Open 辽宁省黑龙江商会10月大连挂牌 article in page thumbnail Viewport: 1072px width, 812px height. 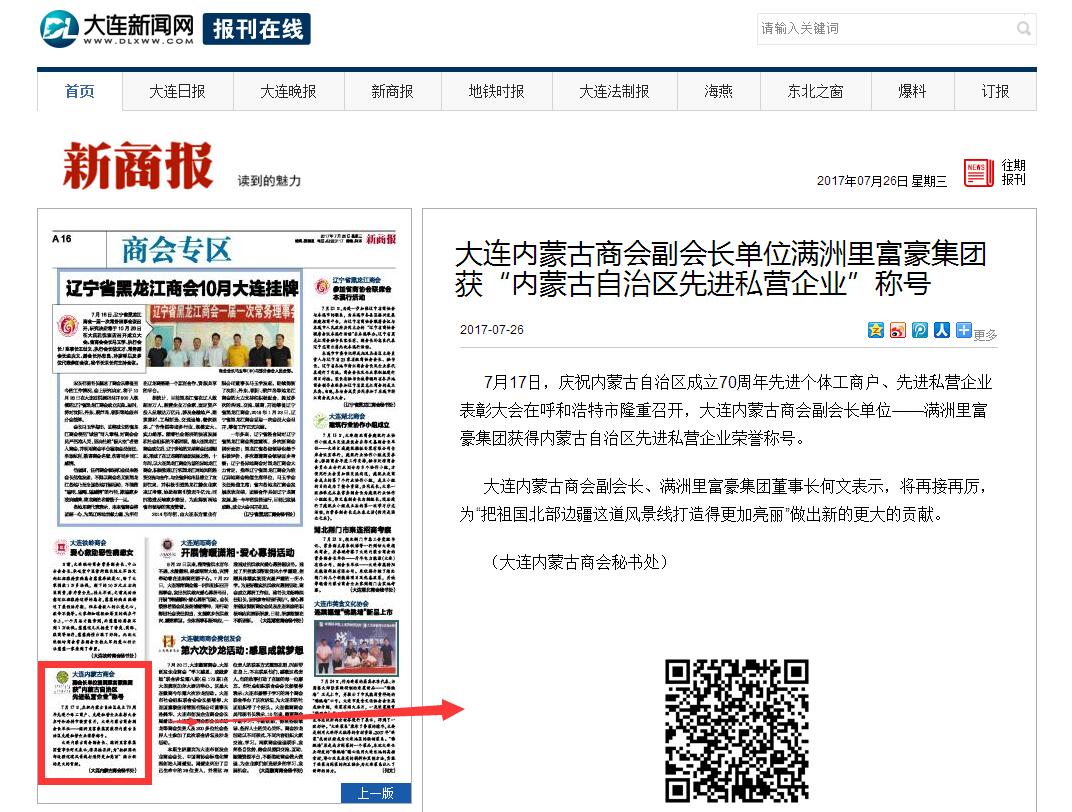click(181, 288)
